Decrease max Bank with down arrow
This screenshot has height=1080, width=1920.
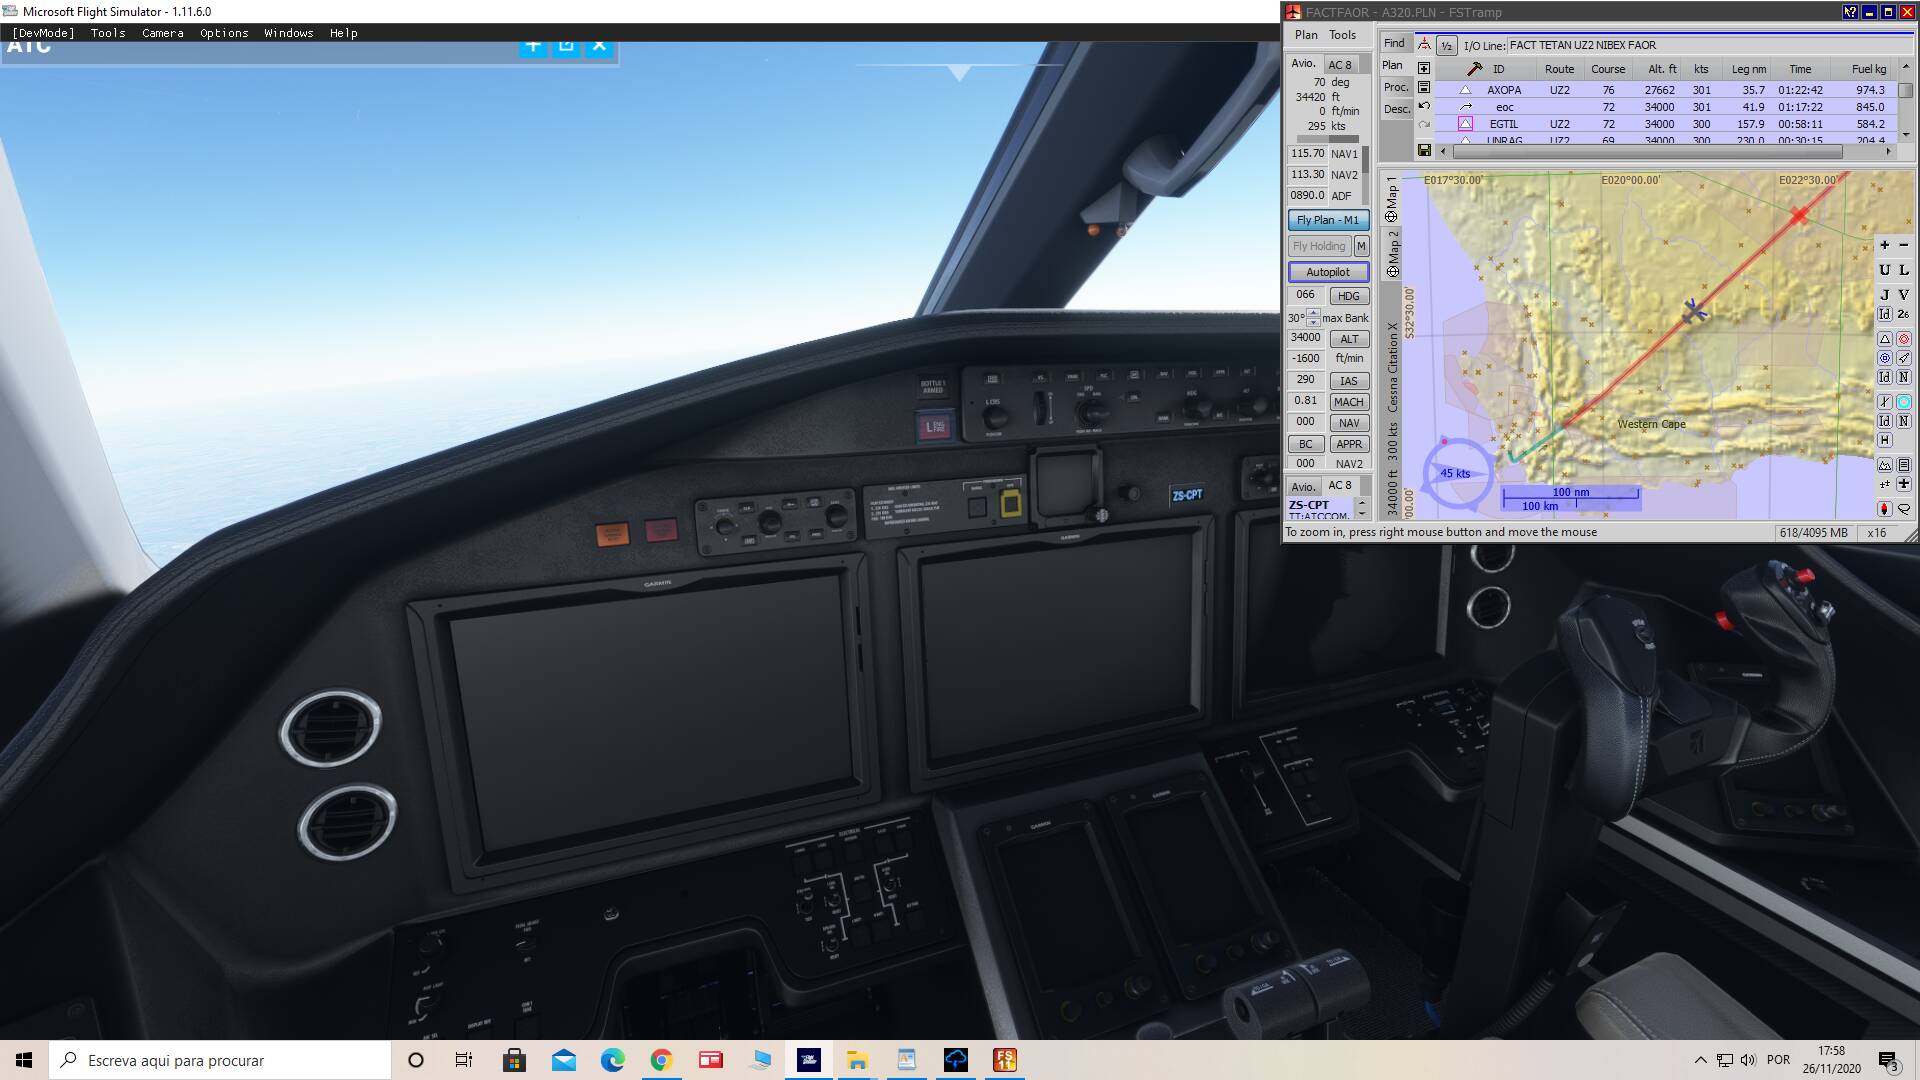(x=1314, y=322)
